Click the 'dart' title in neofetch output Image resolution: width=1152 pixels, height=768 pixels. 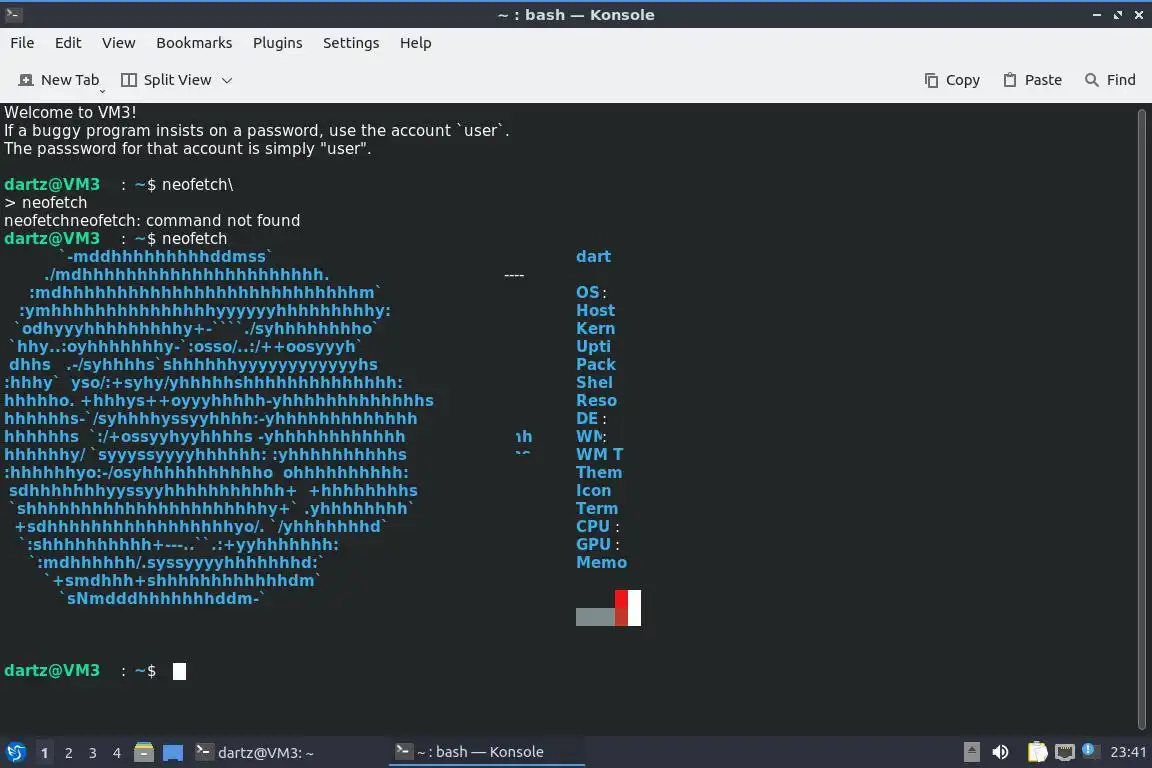click(x=594, y=256)
